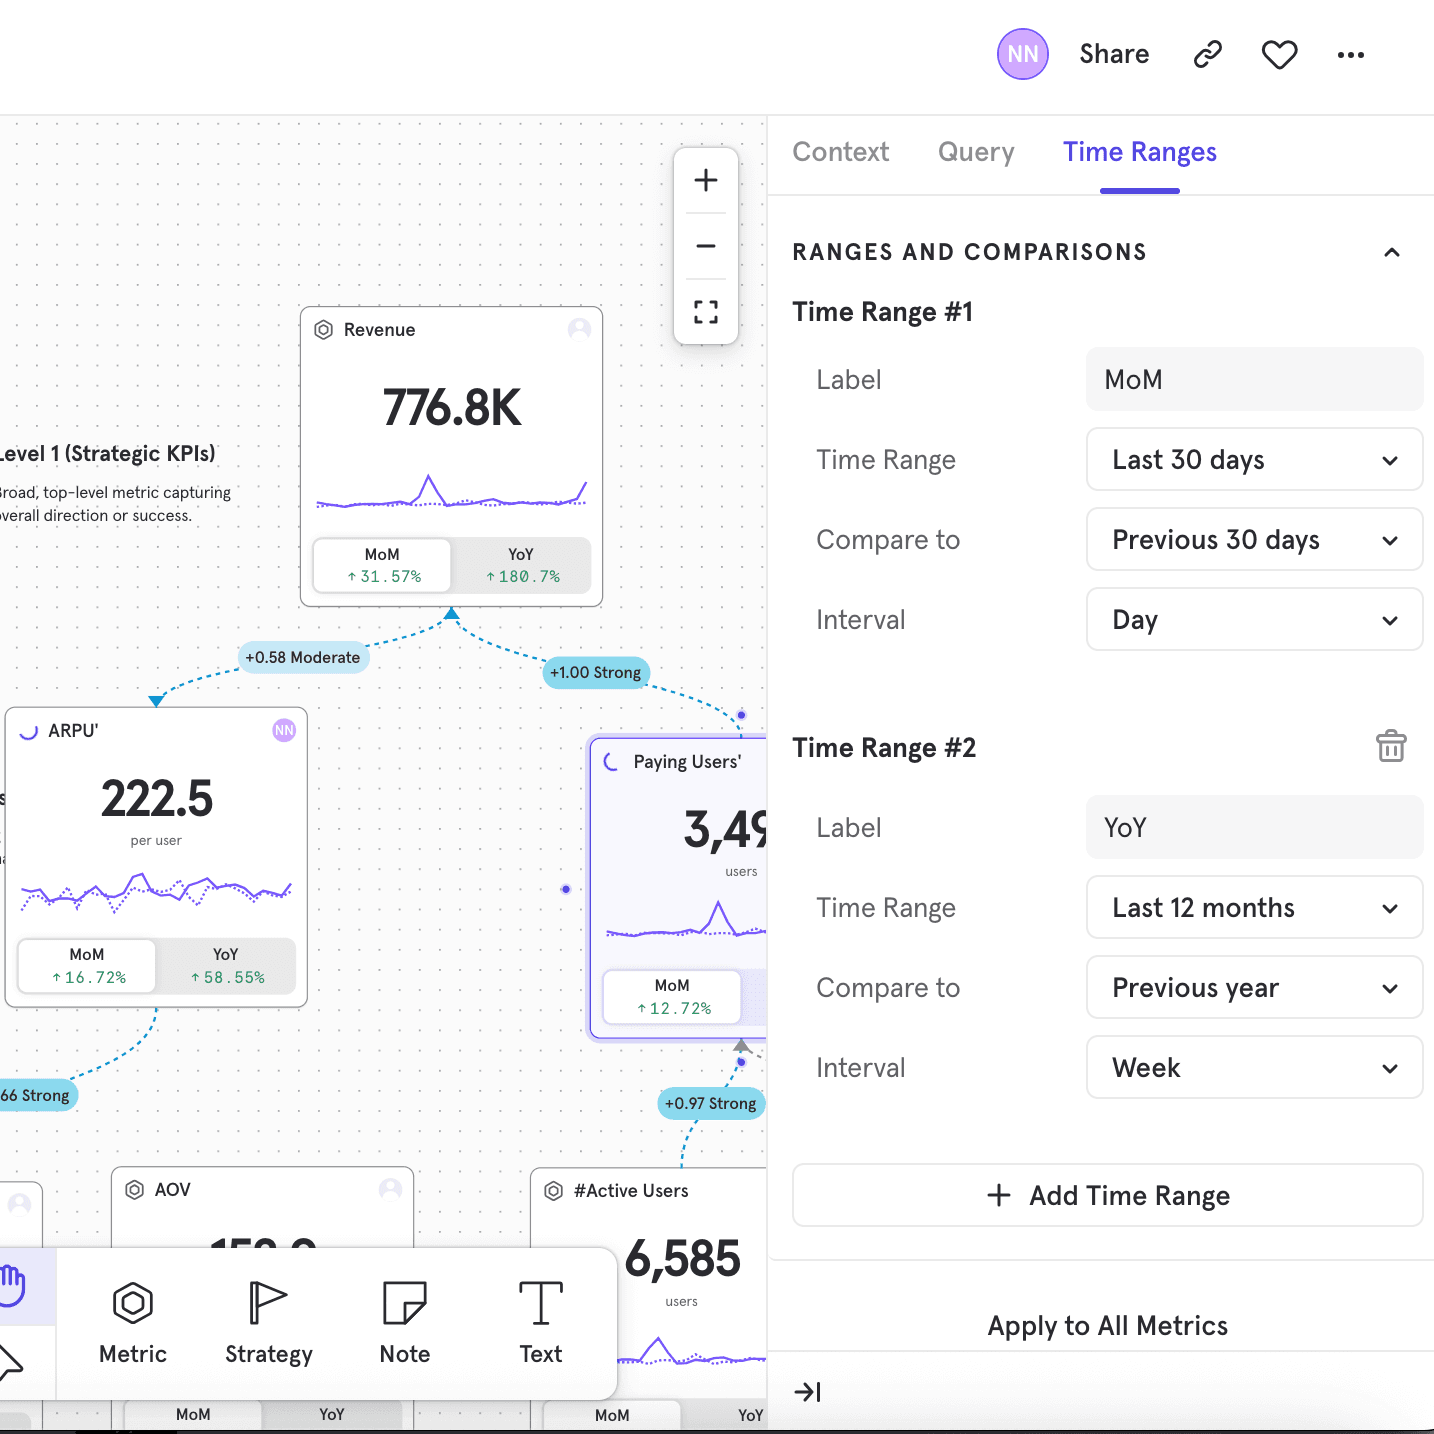Select MoM on the Revenue card
1434x1434 pixels.
click(x=382, y=566)
